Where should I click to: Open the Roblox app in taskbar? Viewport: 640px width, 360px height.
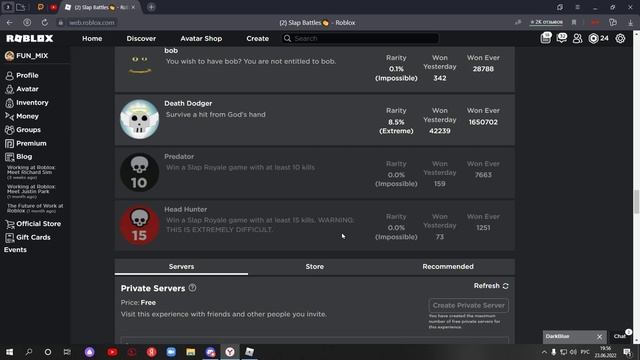pos(249,352)
